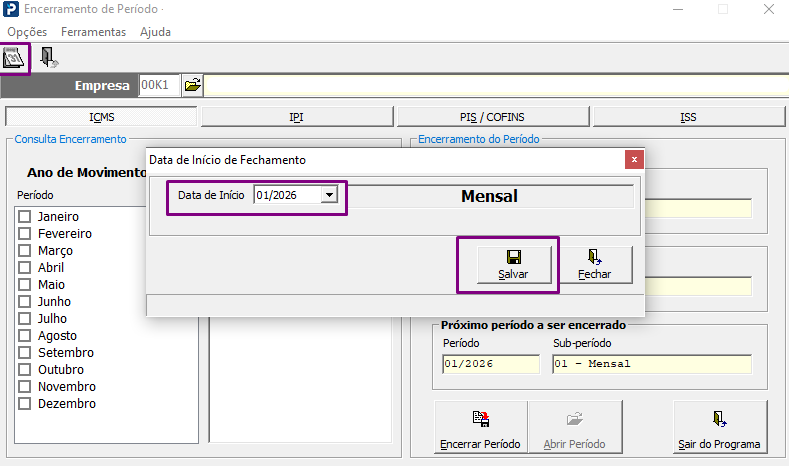Viewport: 789px width, 466px height.
Task: Click the exit door toolbar icon
Action: coord(49,57)
